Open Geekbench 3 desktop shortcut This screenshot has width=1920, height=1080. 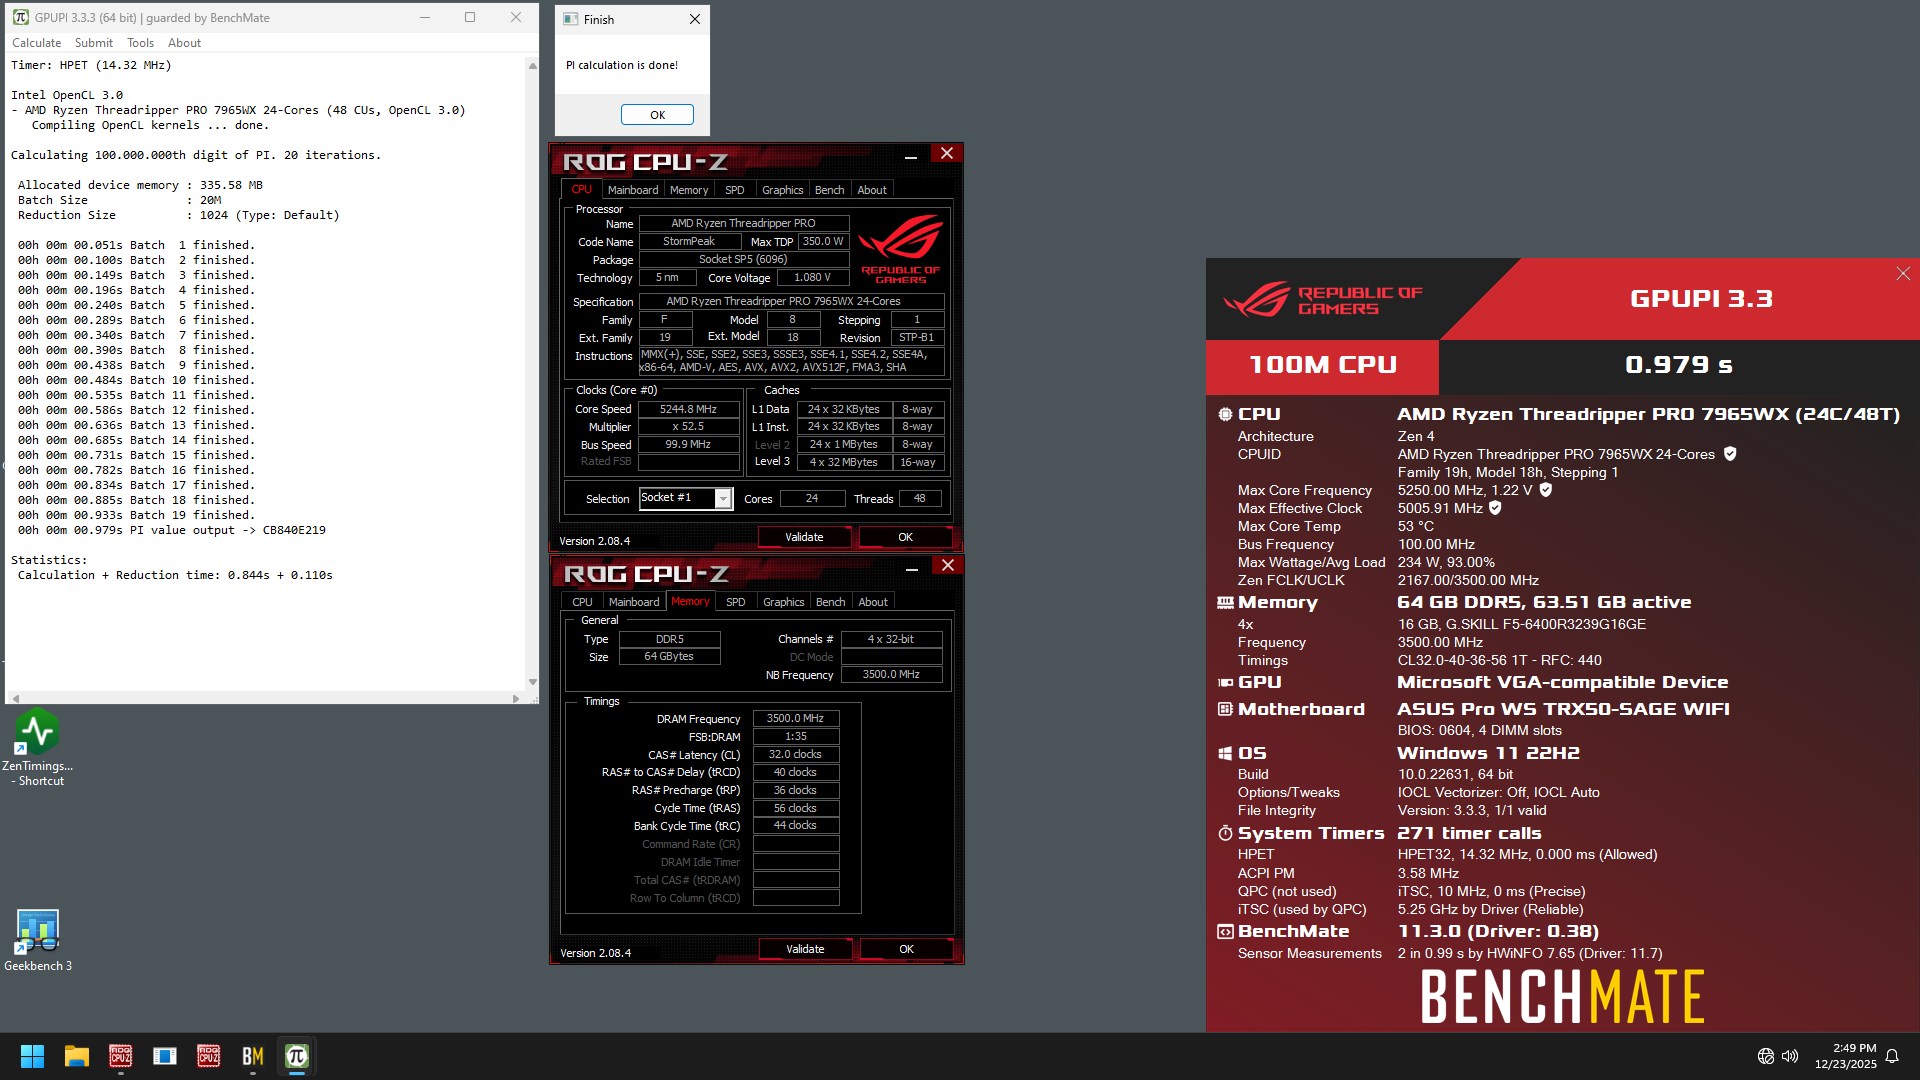click(x=37, y=940)
